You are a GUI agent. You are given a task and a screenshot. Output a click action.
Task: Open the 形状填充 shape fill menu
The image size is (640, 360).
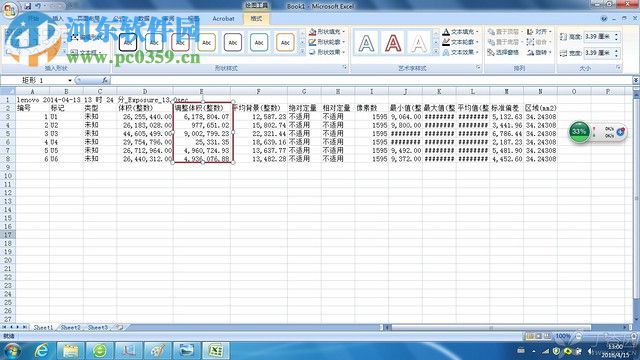tap(327, 31)
